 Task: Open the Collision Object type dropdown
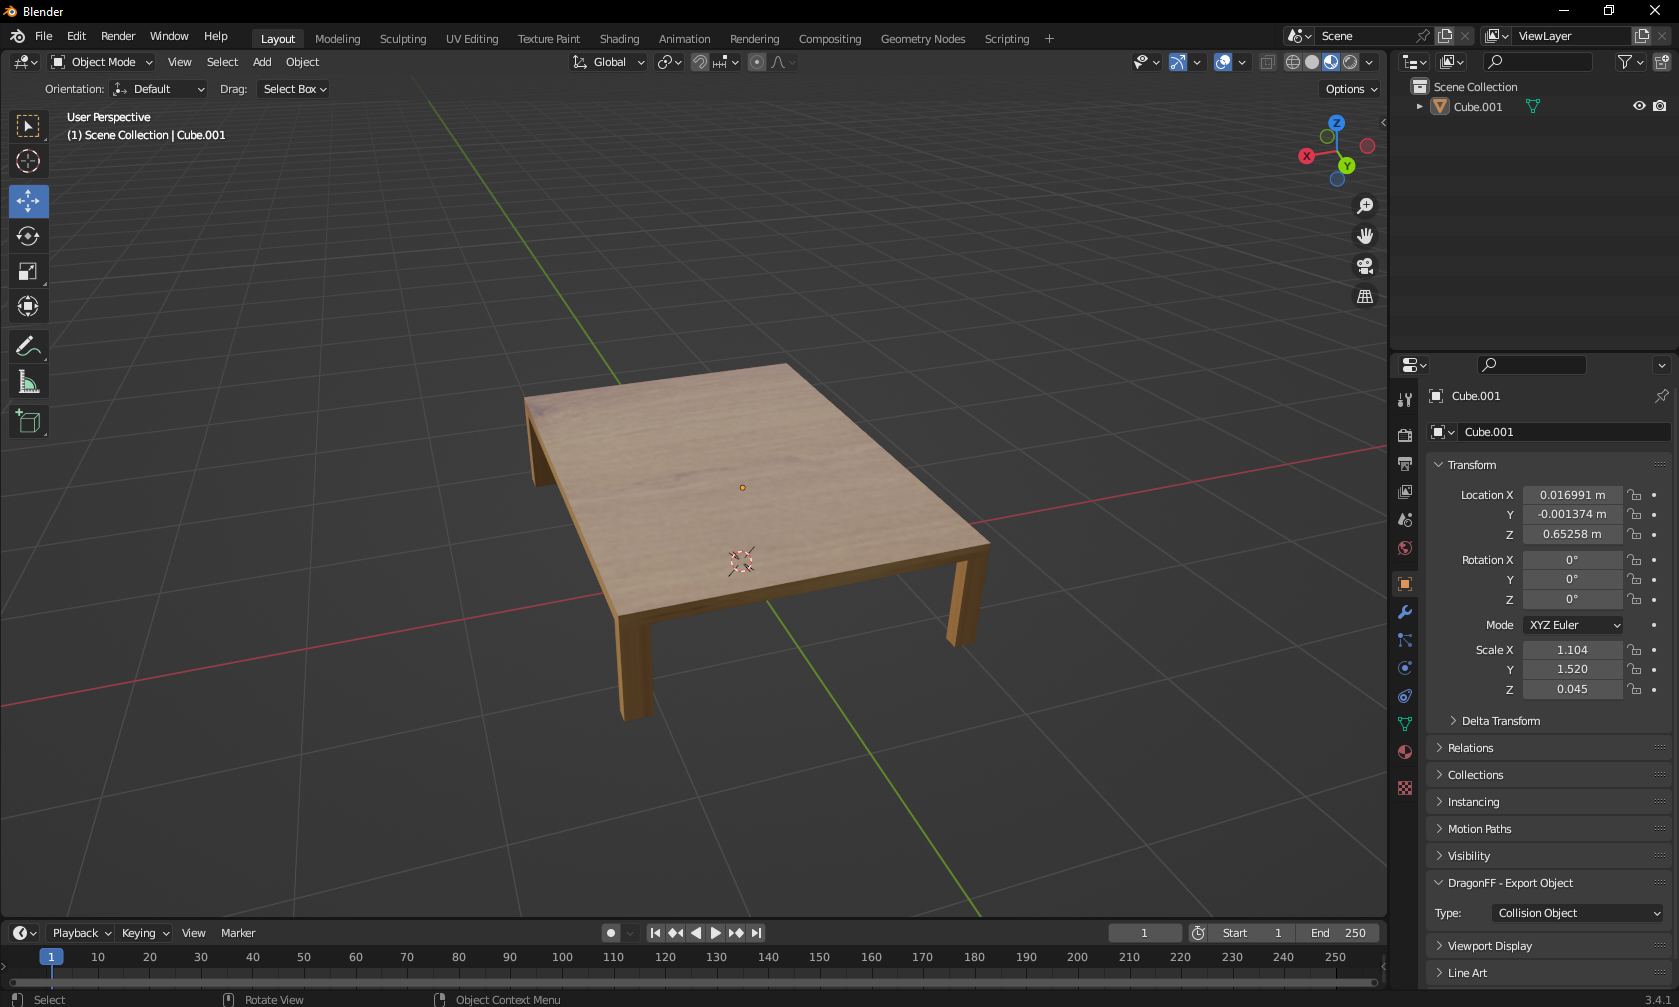click(1577, 912)
